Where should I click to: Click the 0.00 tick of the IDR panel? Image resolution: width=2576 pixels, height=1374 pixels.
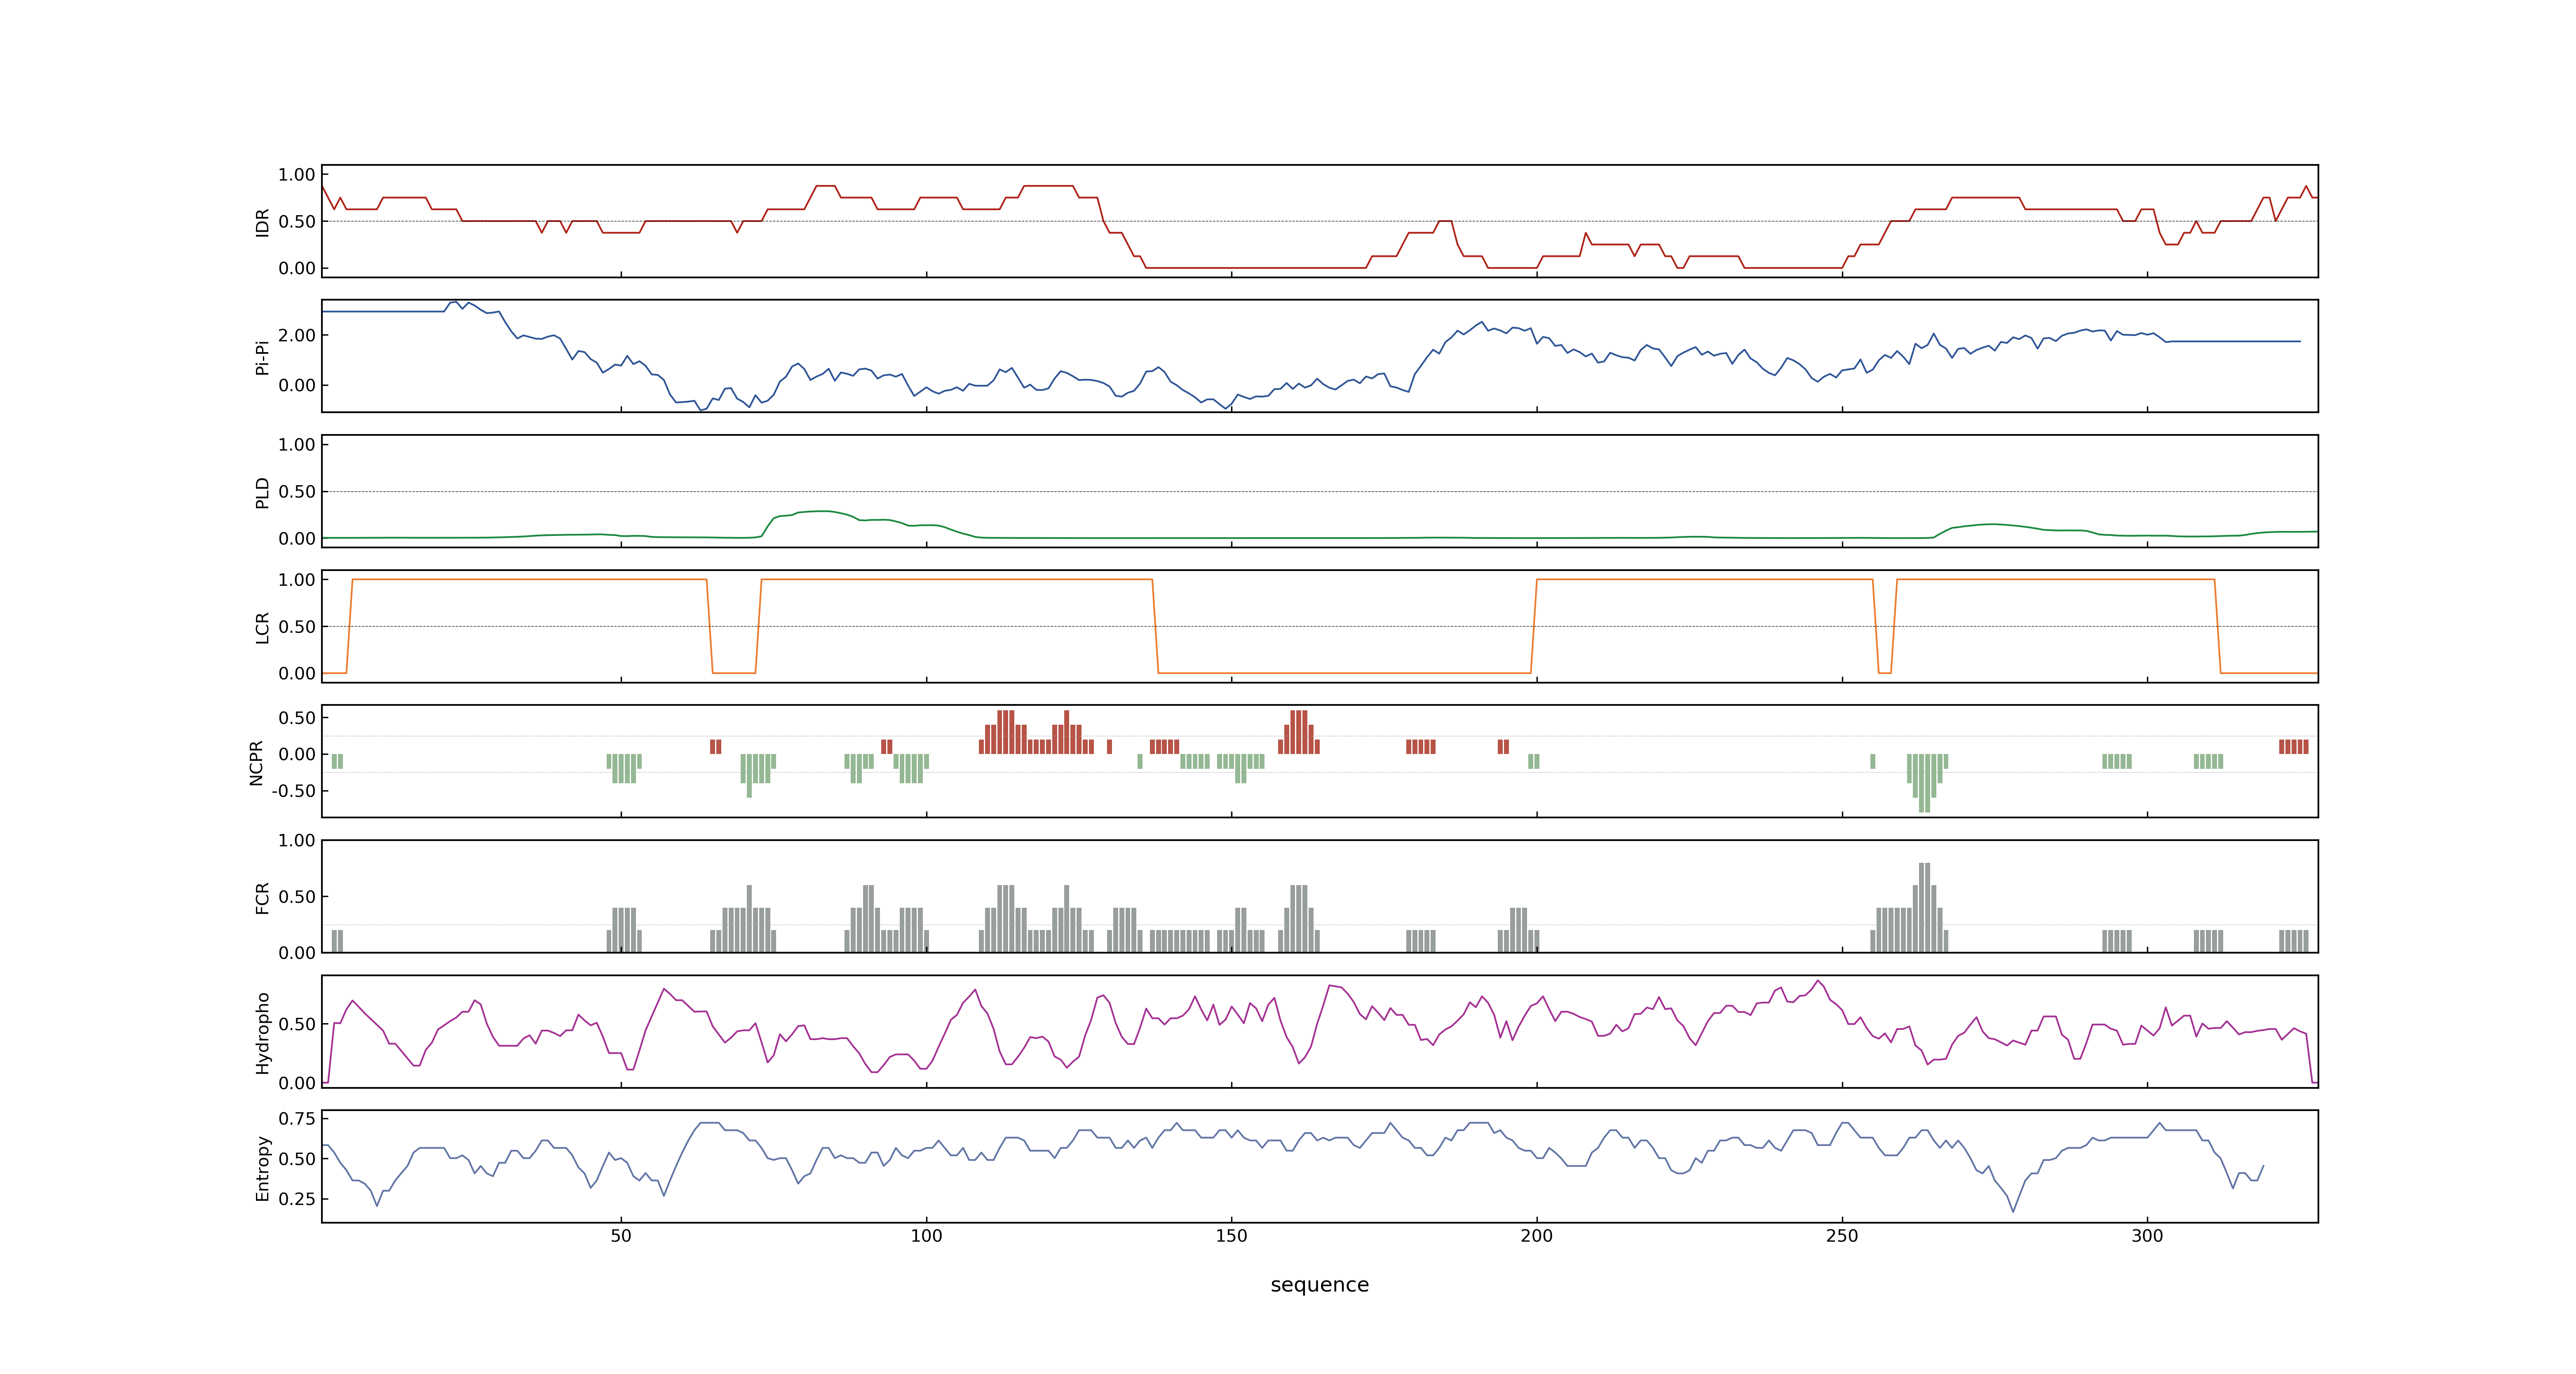click(x=297, y=268)
